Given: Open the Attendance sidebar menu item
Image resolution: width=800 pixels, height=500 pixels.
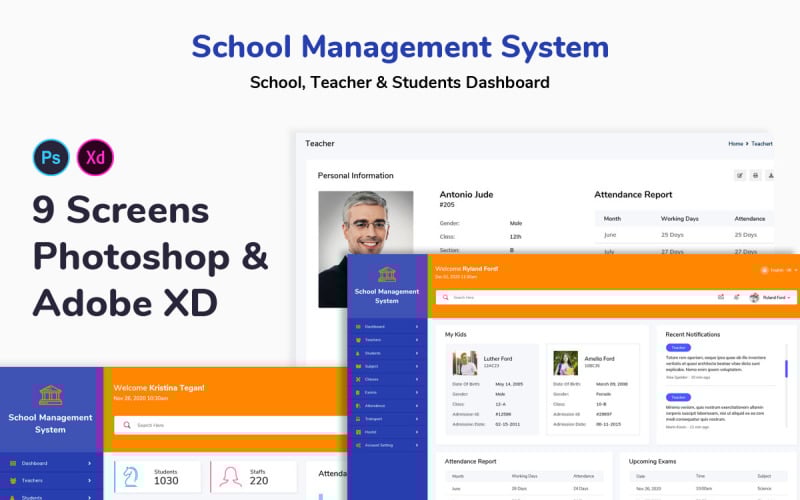Looking at the screenshot, I should (x=386, y=406).
